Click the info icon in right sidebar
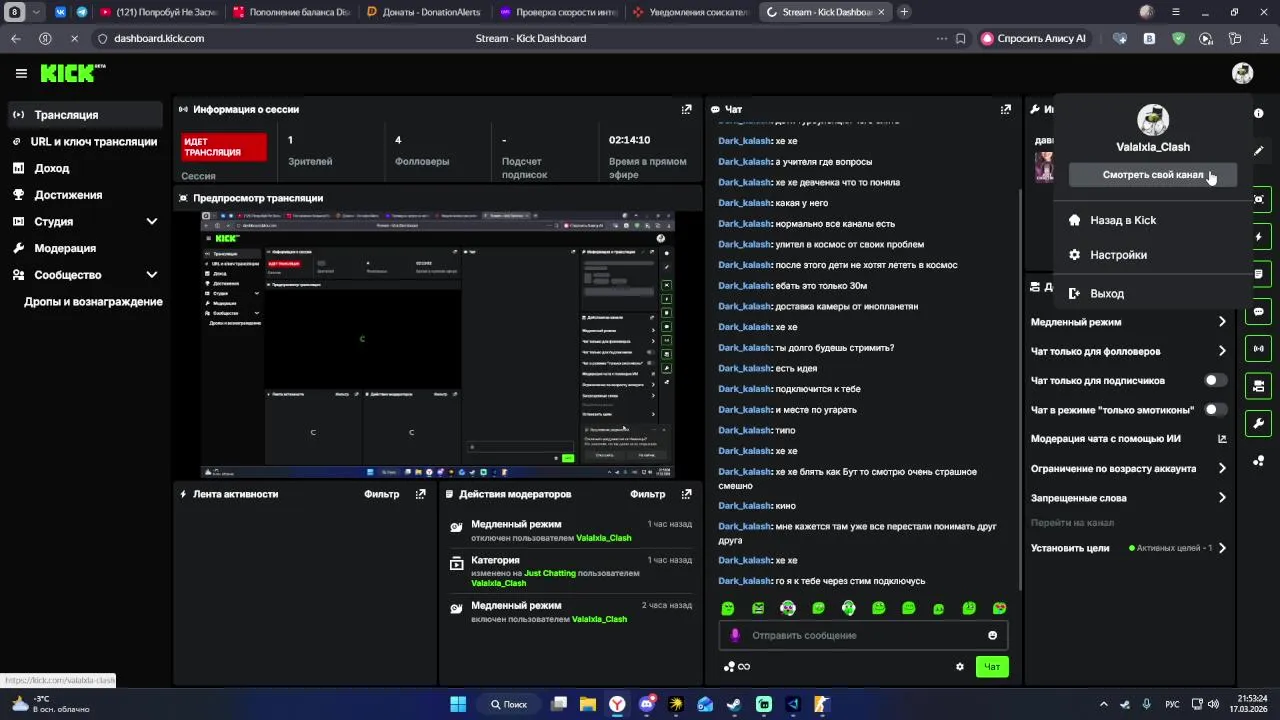The image size is (1280, 720). pos(1258,113)
